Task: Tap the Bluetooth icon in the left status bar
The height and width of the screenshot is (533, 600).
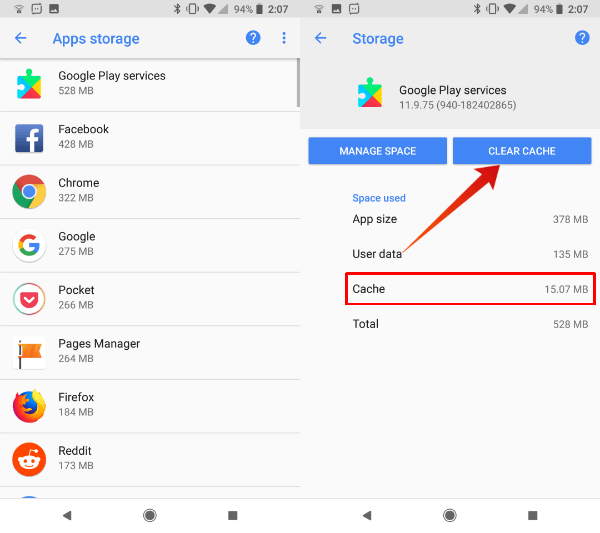Action: pyautogui.click(x=177, y=8)
